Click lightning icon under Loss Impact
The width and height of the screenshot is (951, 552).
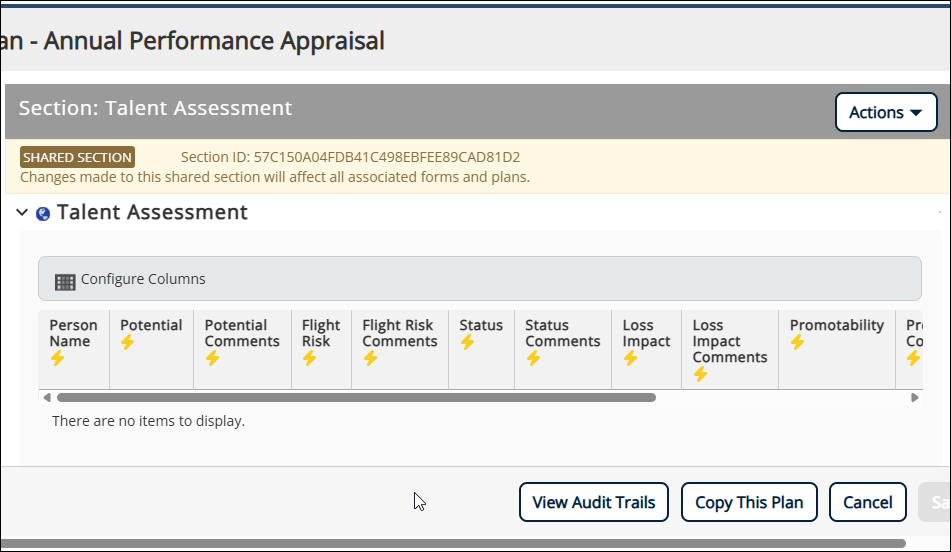630,358
